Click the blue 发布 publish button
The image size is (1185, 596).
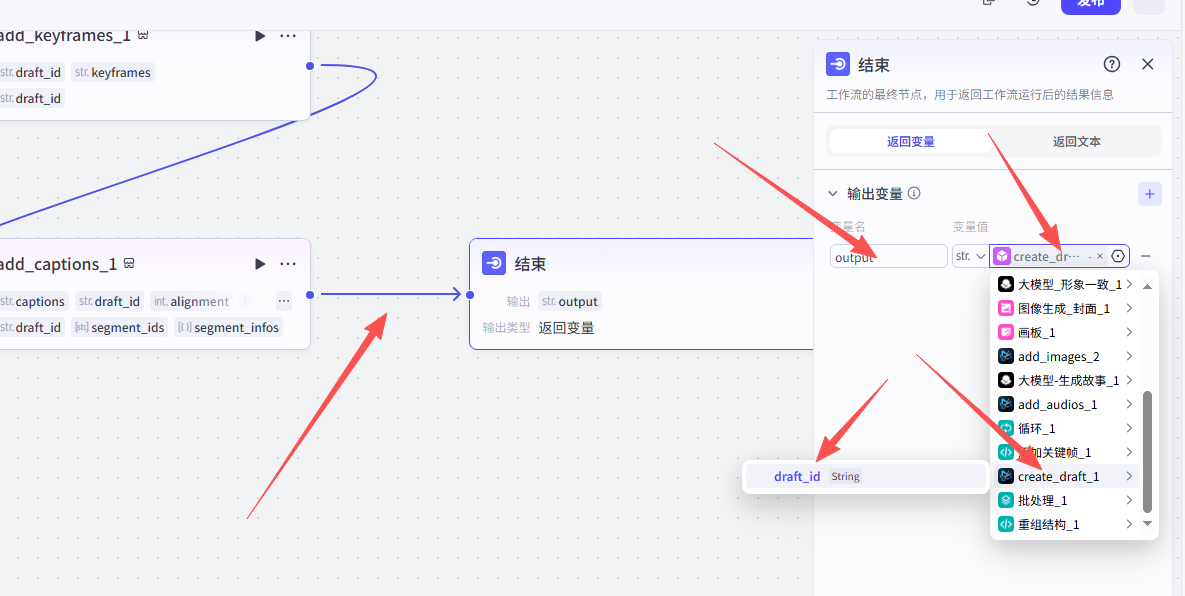tap(1090, 3)
